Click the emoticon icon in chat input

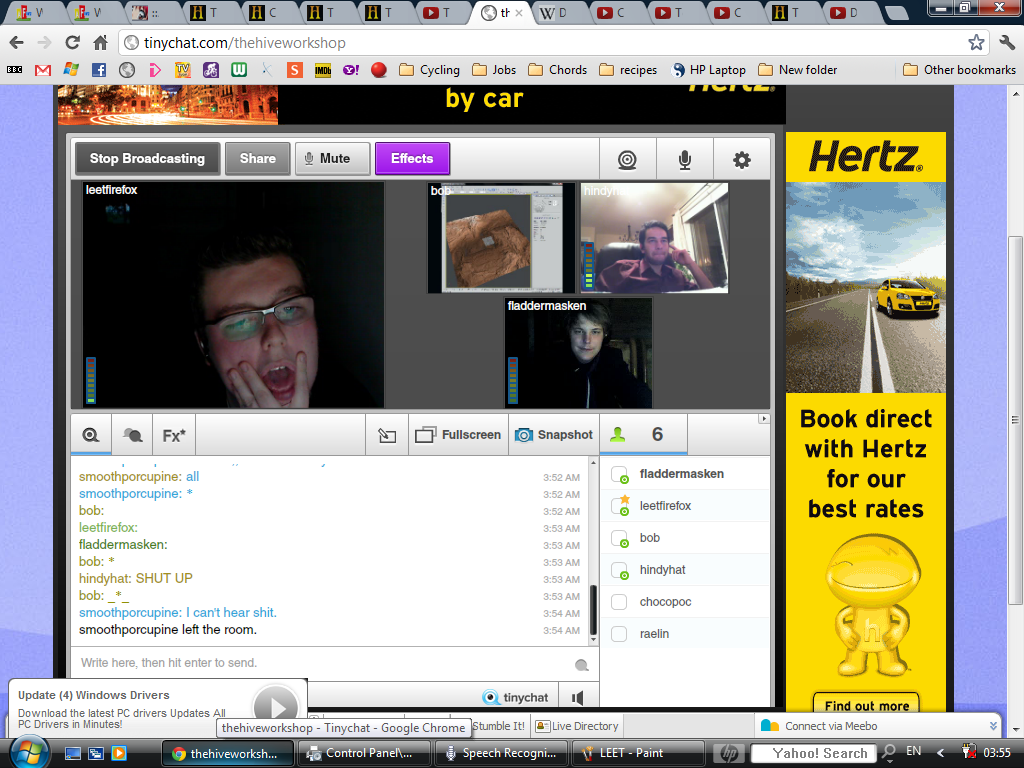tap(582, 665)
